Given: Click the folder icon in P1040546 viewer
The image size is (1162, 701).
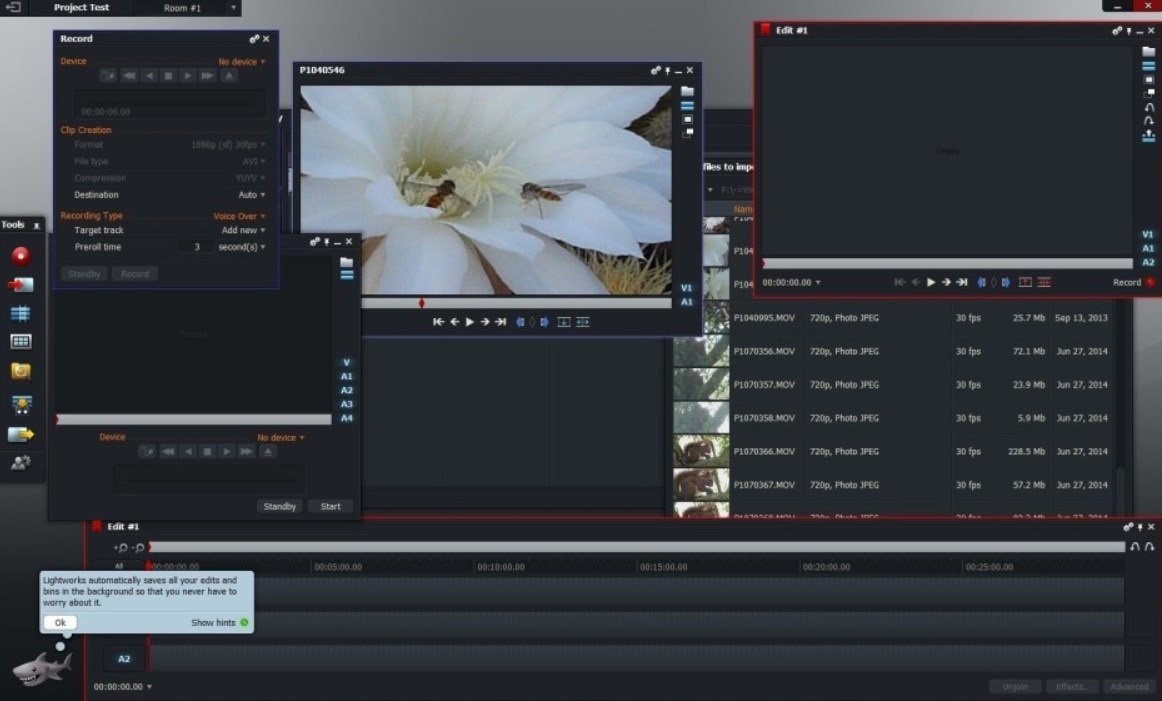Looking at the screenshot, I should point(687,91).
